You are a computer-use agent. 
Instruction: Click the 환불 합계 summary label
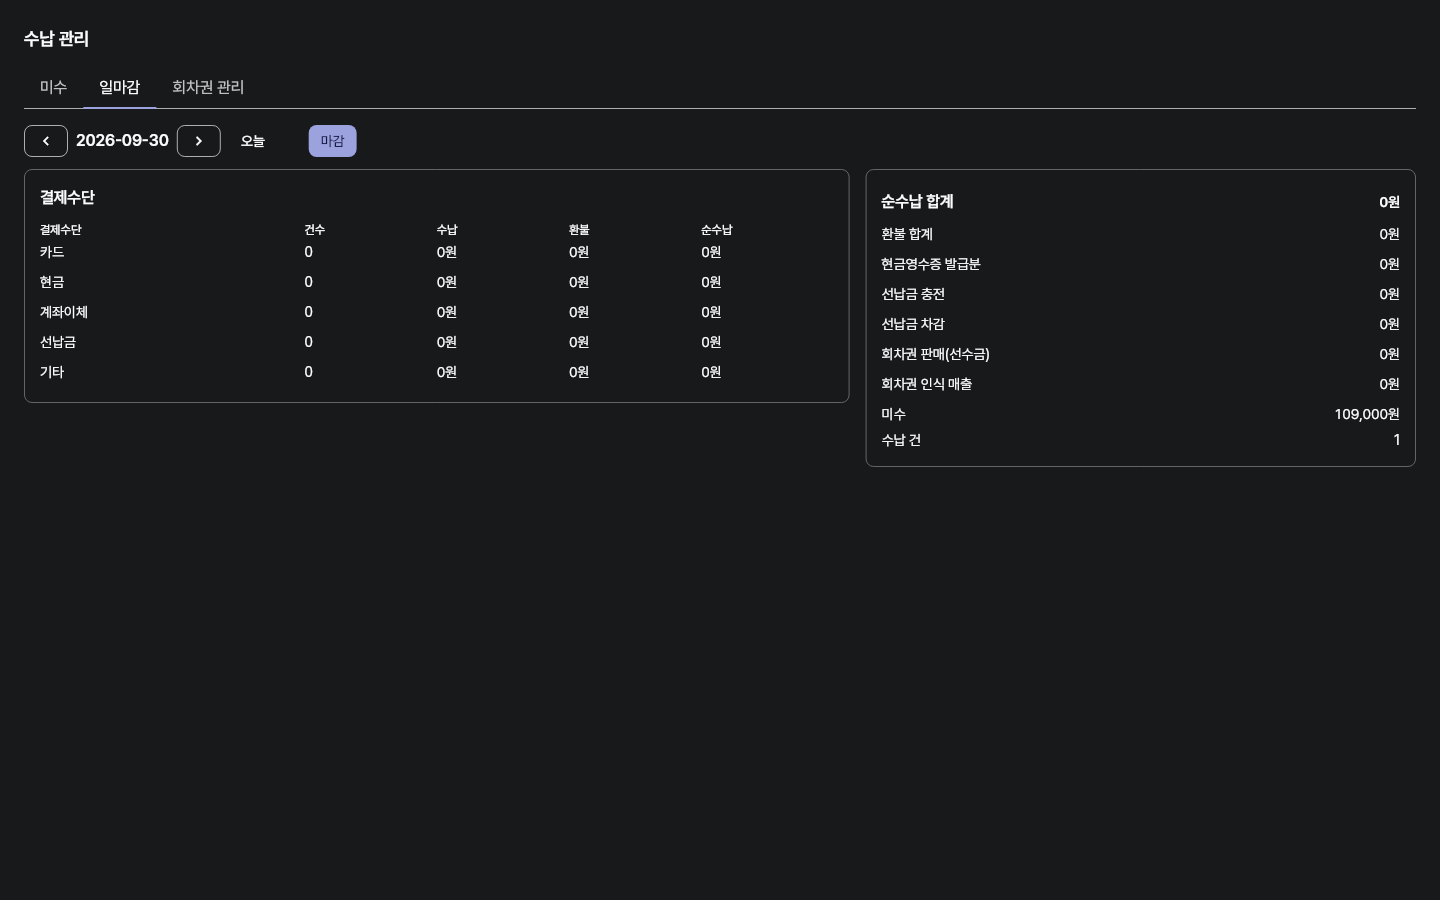pyautogui.click(x=907, y=234)
